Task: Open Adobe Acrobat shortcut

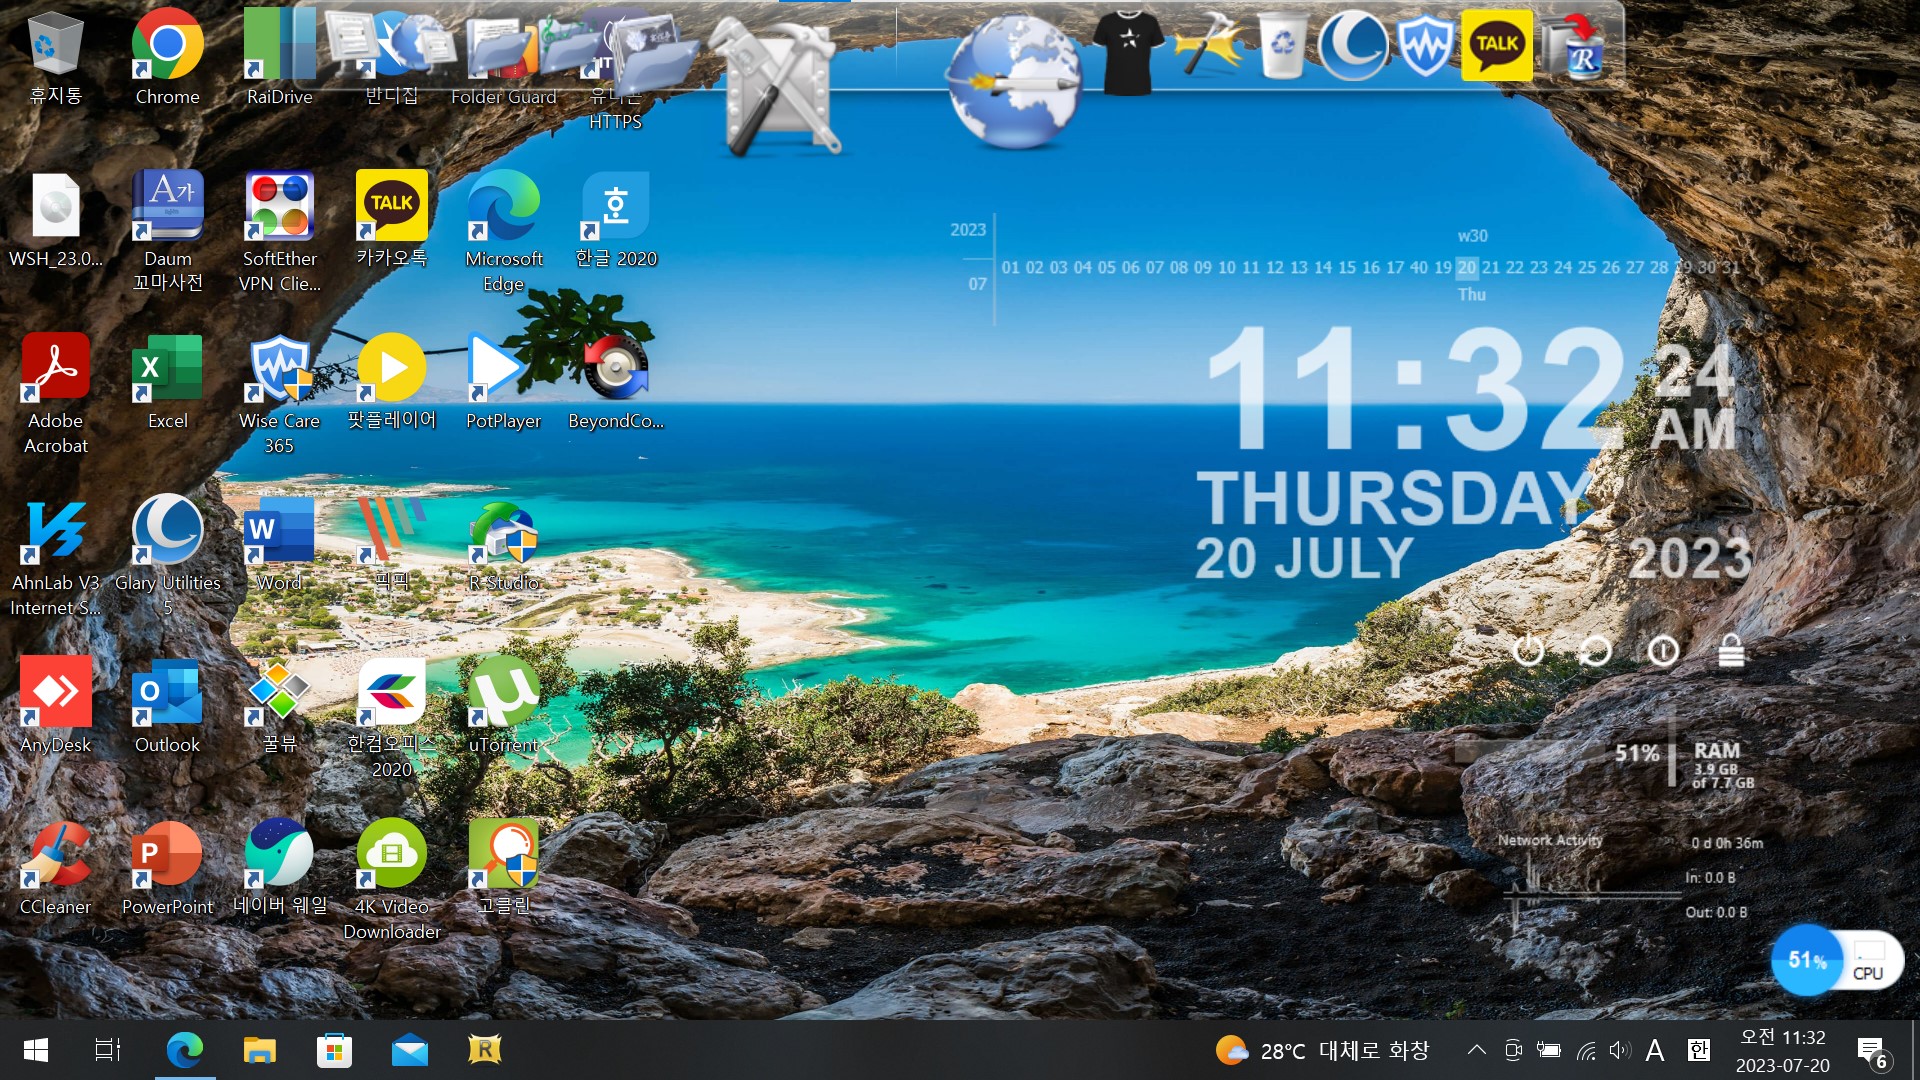Action: (x=55, y=368)
